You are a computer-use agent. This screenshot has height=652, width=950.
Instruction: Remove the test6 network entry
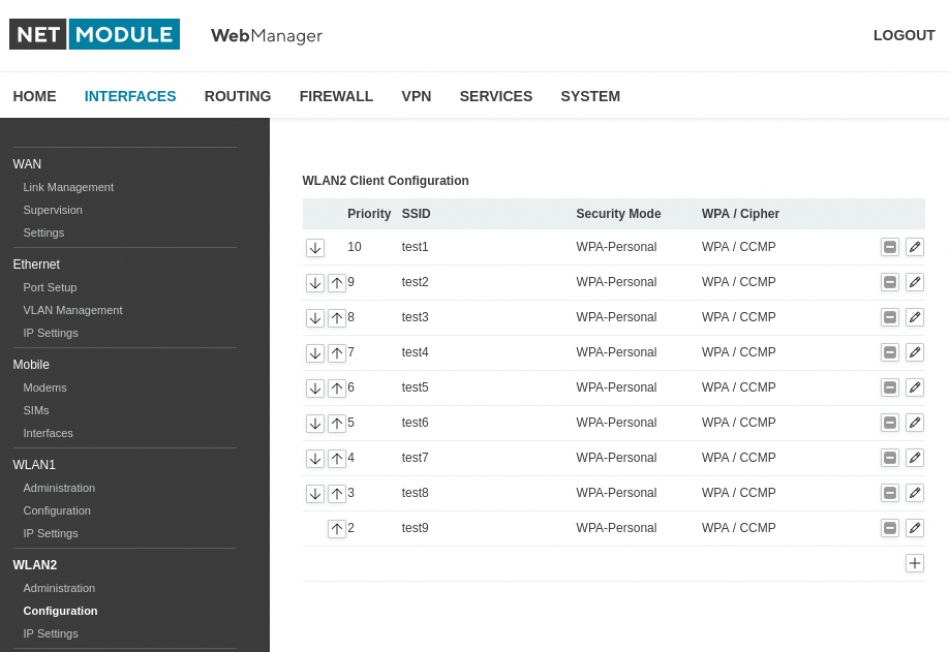click(889, 423)
